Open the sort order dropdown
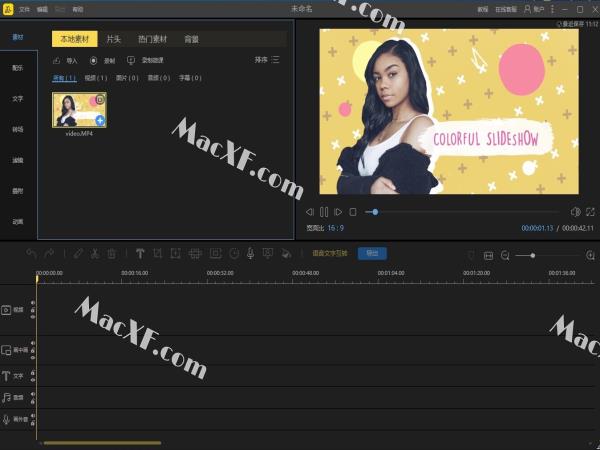600x450 pixels. (267, 60)
